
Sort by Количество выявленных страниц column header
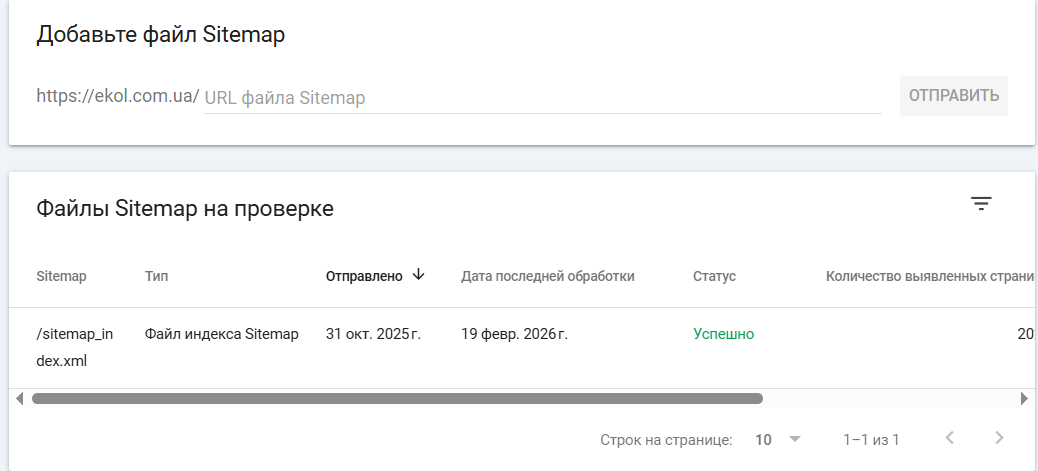click(928, 276)
